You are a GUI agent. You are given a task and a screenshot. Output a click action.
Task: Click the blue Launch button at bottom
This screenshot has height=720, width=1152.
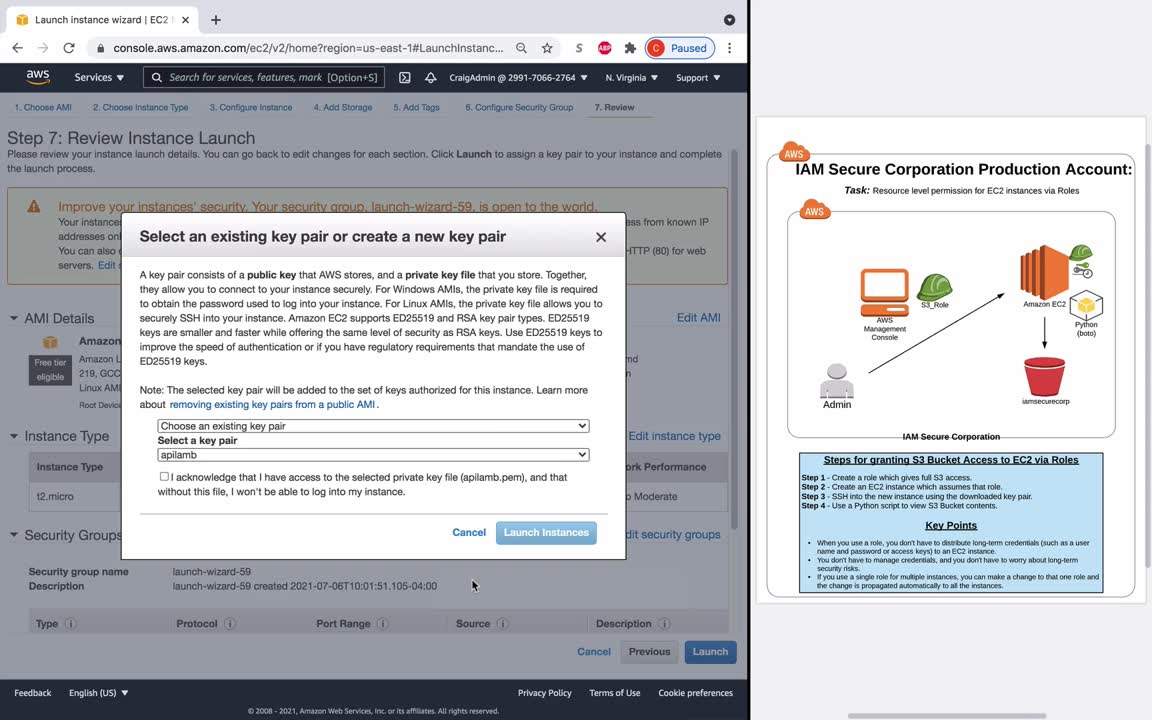click(x=710, y=652)
